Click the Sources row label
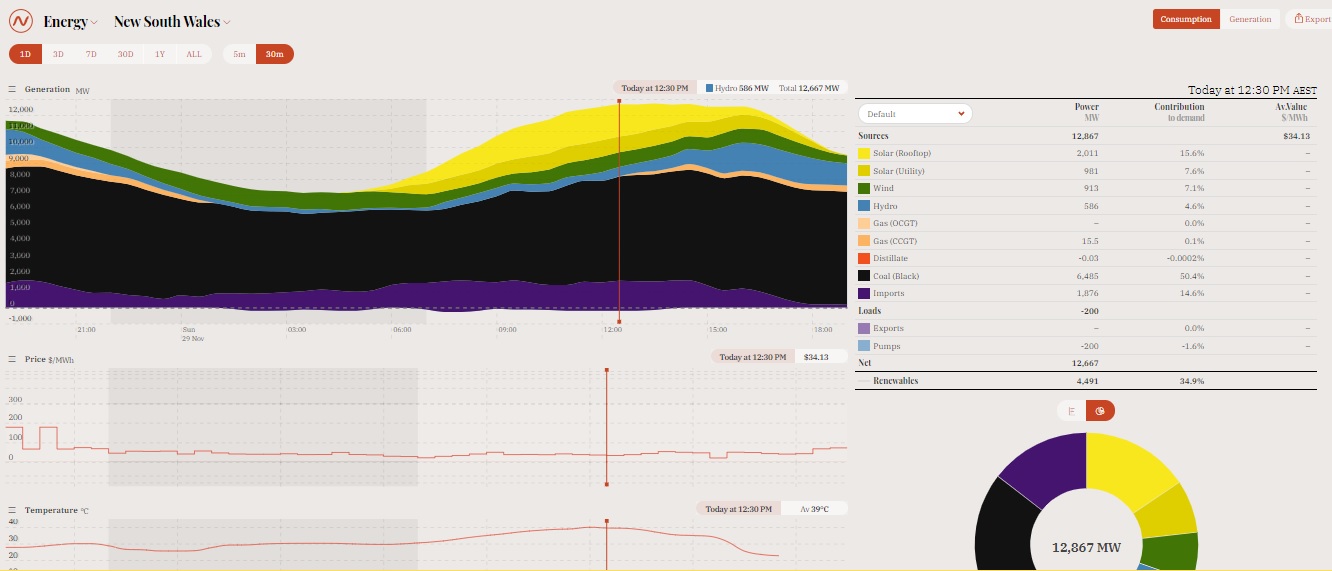This screenshot has width=1332, height=571. pyautogui.click(x=873, y=136)
